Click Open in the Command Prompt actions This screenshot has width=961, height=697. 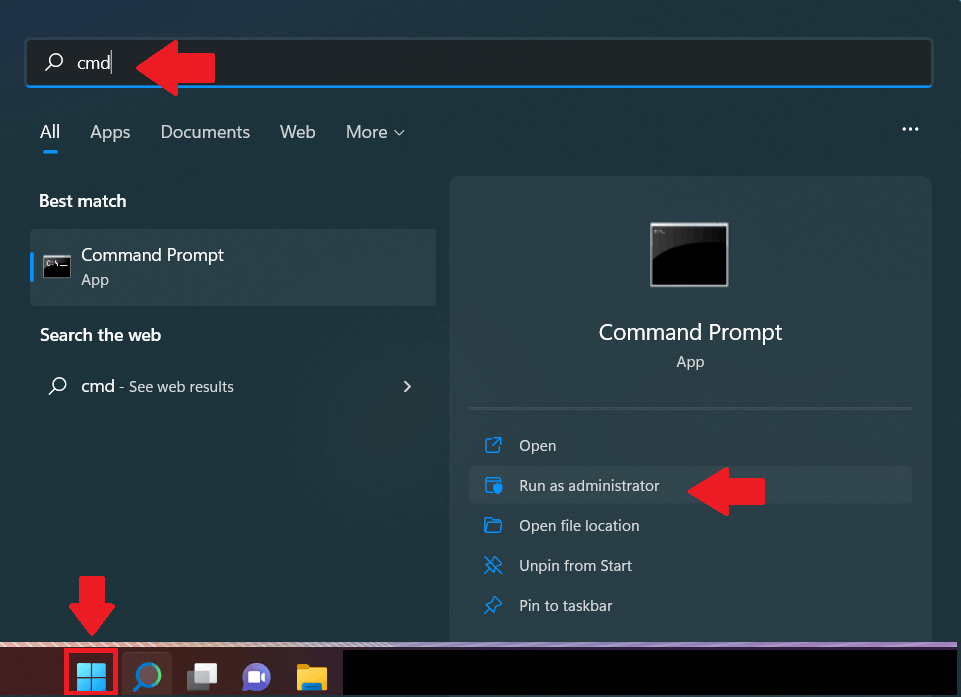click(690, 446)
